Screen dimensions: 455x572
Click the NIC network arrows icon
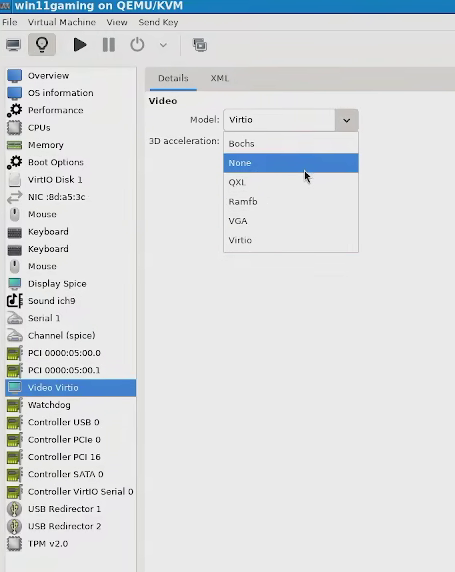(x=15, y=197)
